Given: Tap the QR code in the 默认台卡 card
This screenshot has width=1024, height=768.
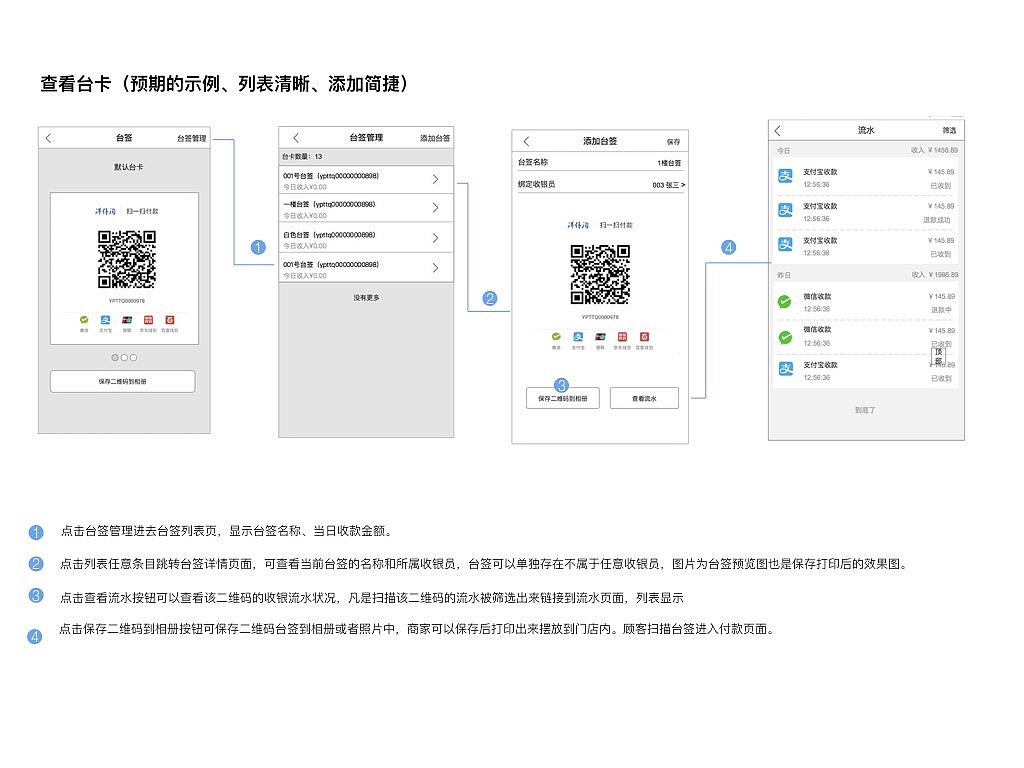Looking at the screenshot, I should [127, 259].
